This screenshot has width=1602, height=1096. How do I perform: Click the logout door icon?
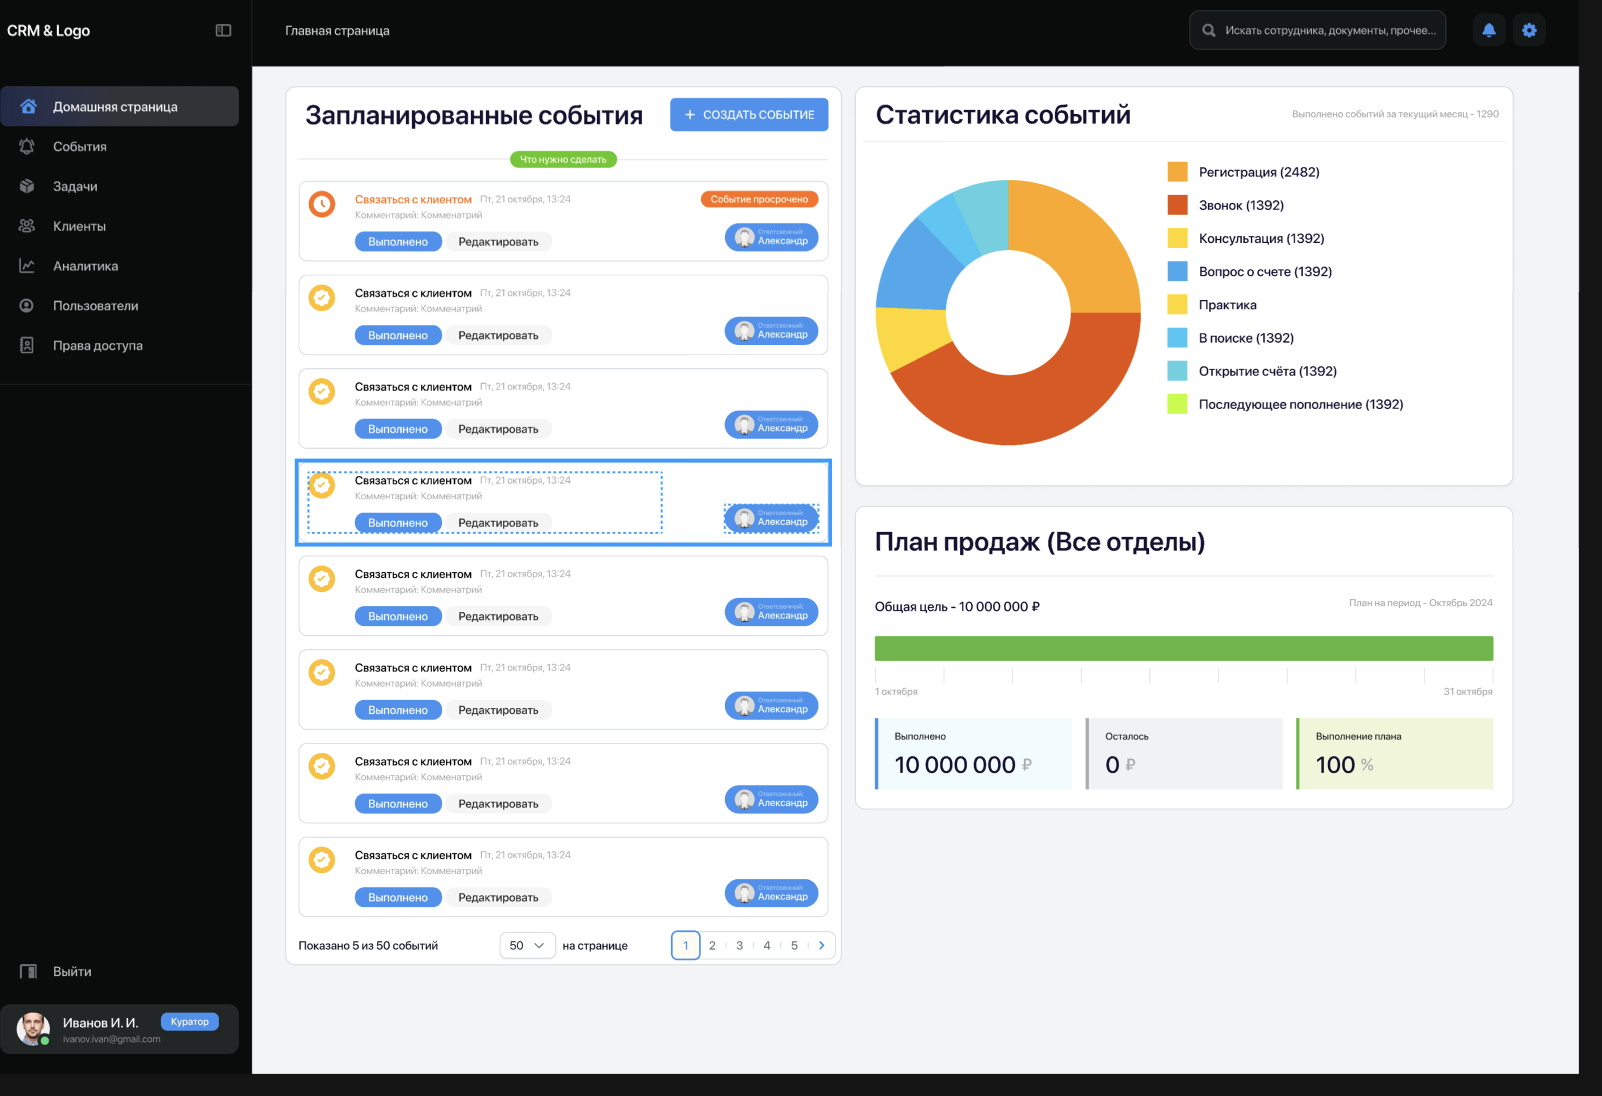[28, 971]
